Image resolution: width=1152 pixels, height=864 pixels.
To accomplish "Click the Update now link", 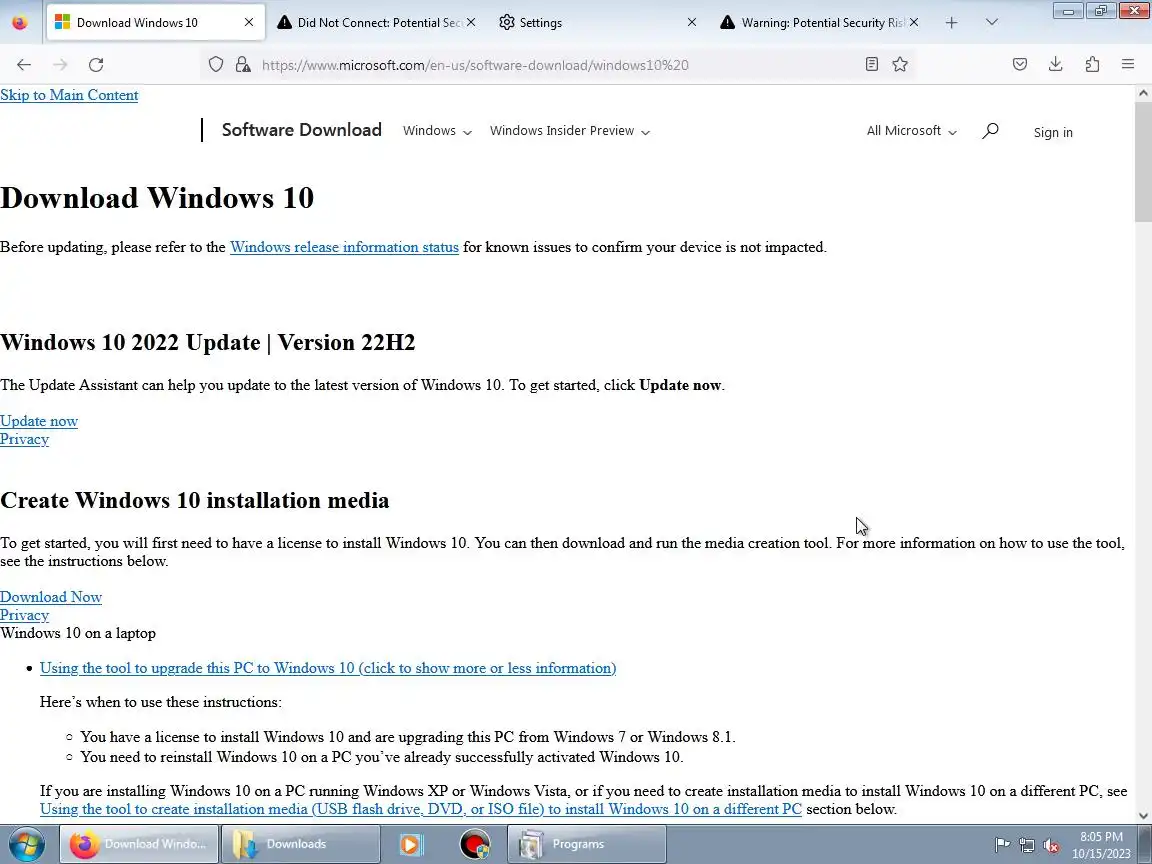I will tap(39, 421).
